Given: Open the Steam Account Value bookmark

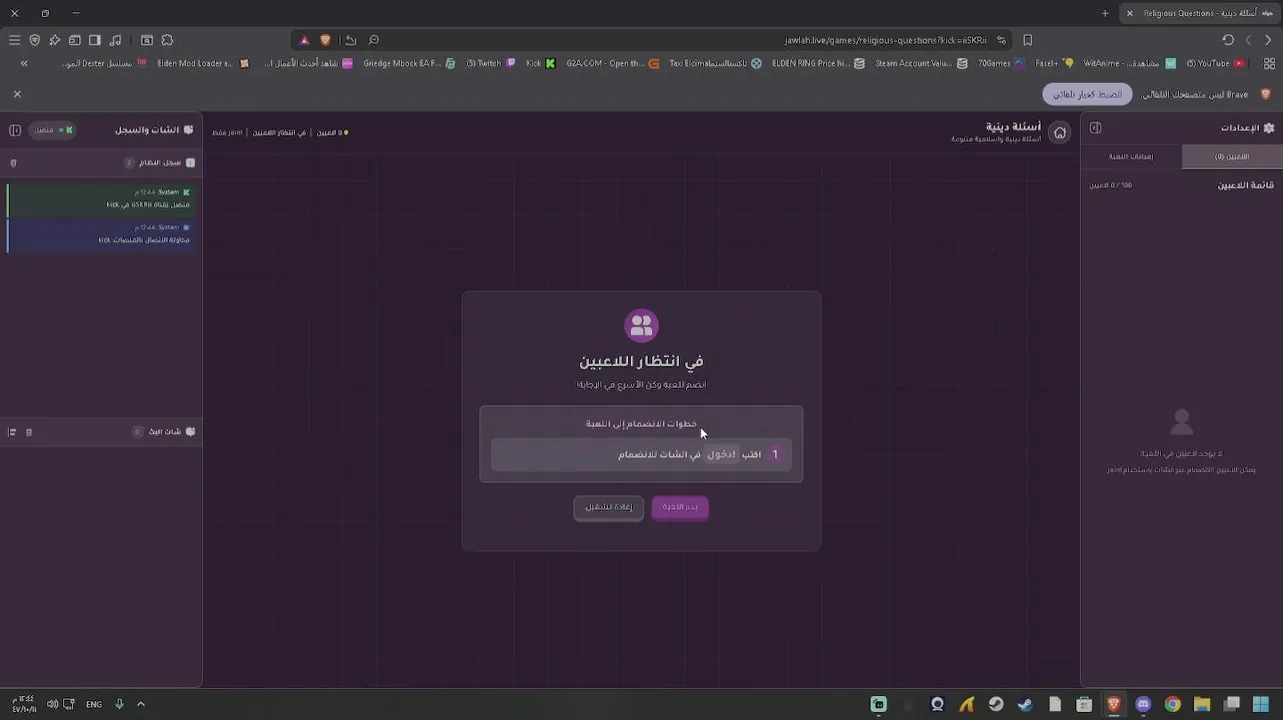Looking at the screenshot, I should tap(921, 63).
